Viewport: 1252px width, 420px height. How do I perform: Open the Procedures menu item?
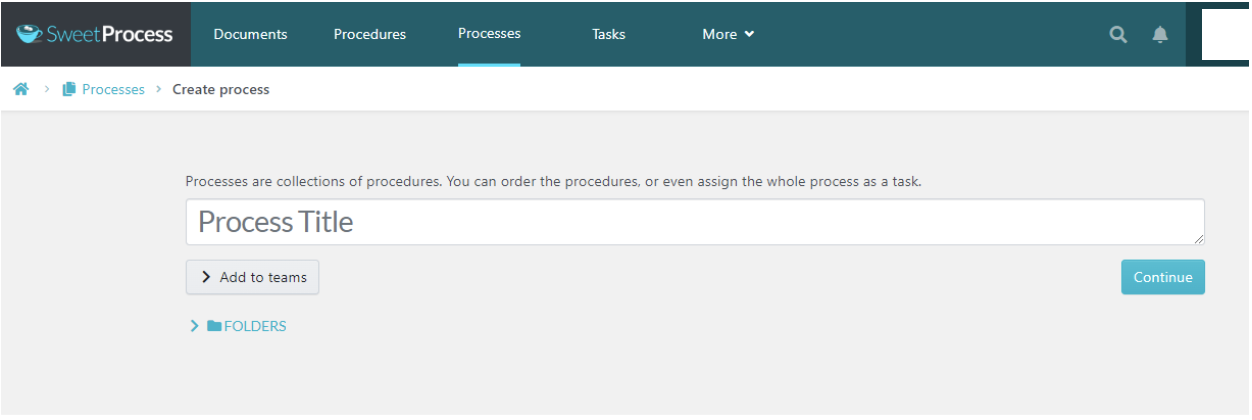point(370,34)
